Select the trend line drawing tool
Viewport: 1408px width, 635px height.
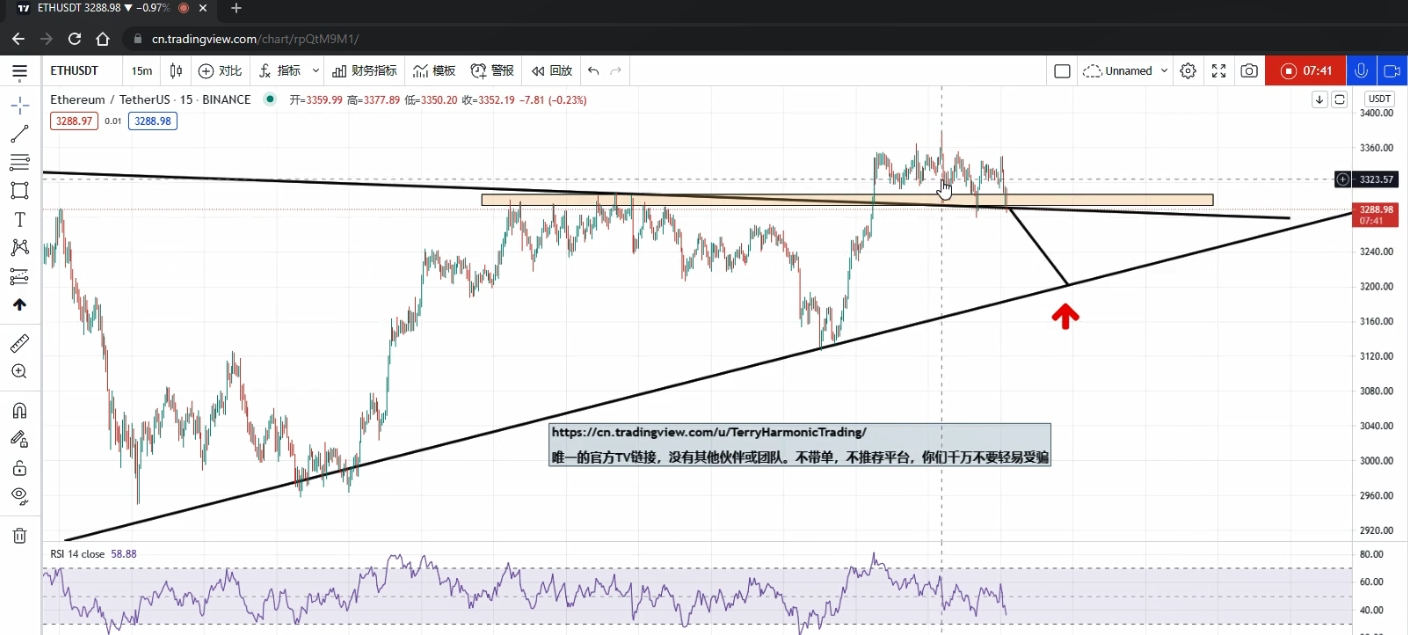[20, 134]
